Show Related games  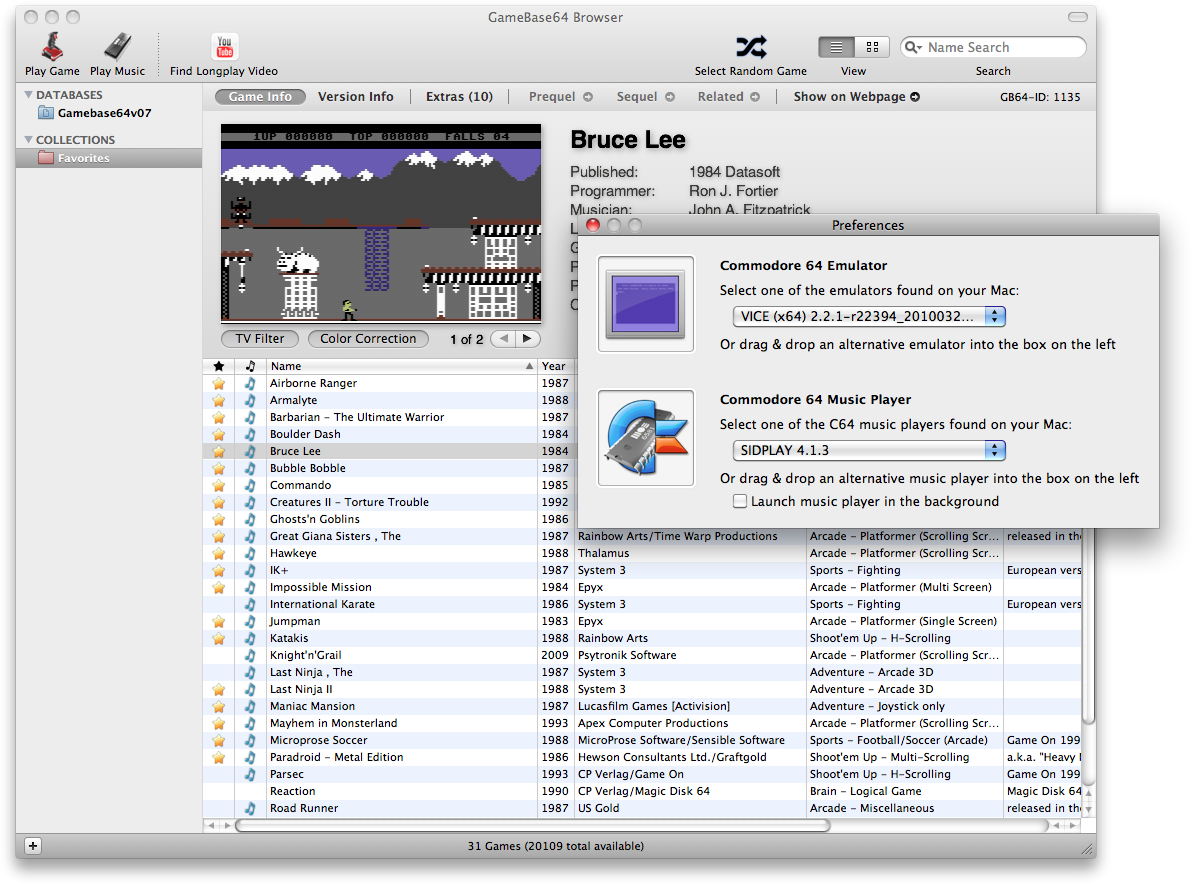(x=728, y=97)
